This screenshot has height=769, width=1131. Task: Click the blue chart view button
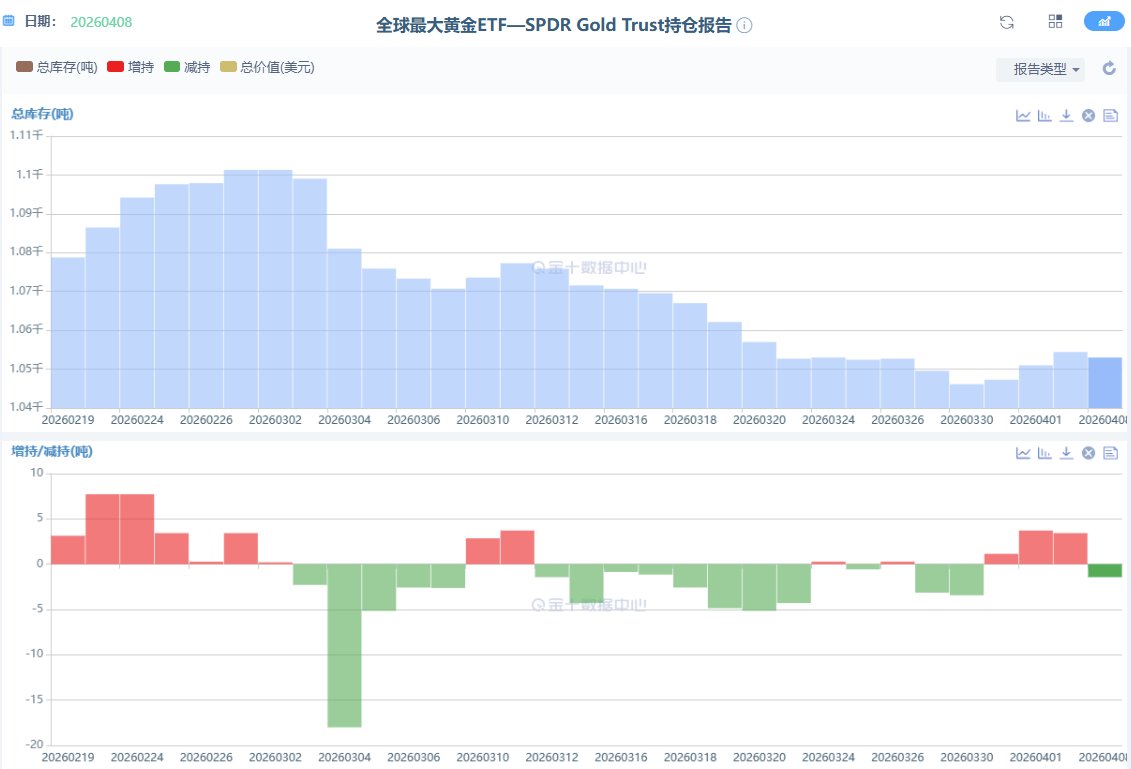tap(1104, 22)
